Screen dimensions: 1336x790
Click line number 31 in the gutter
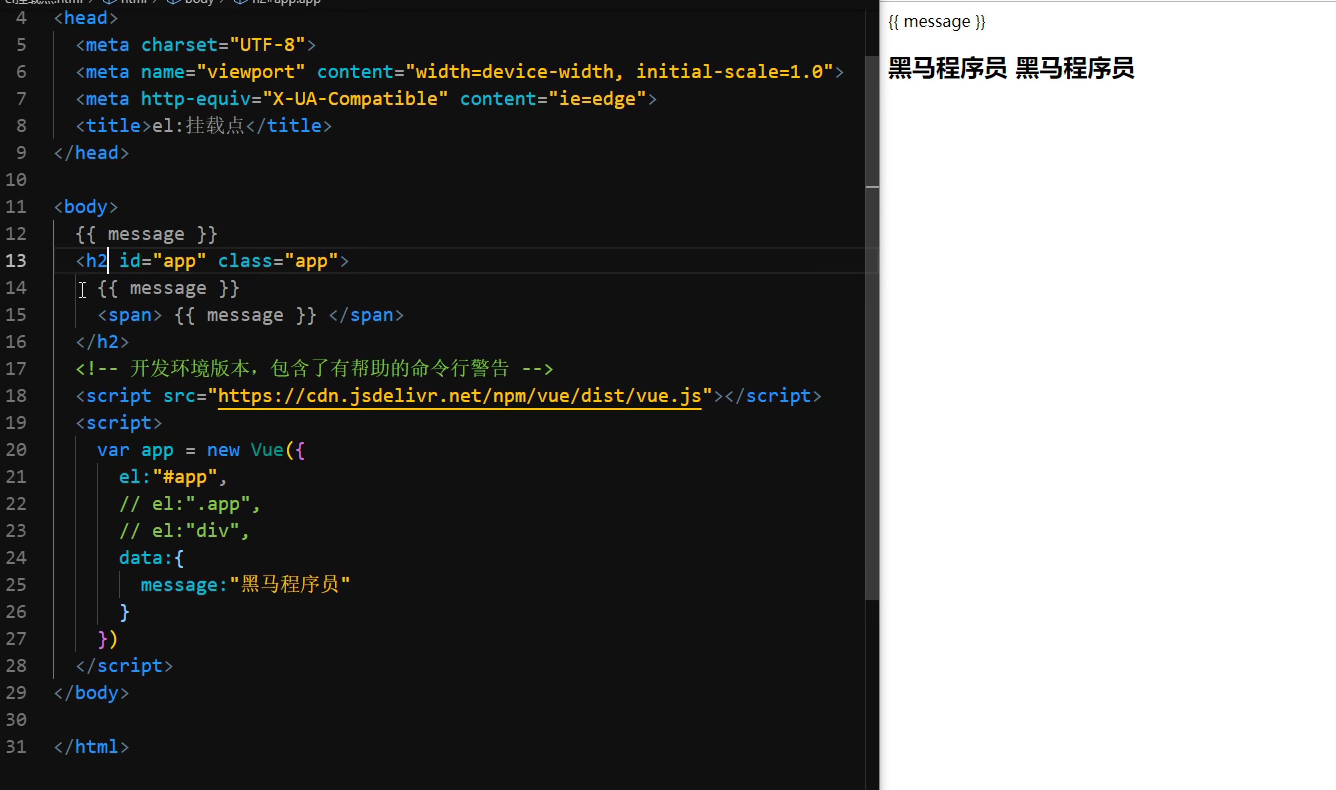tap(16, 747)
